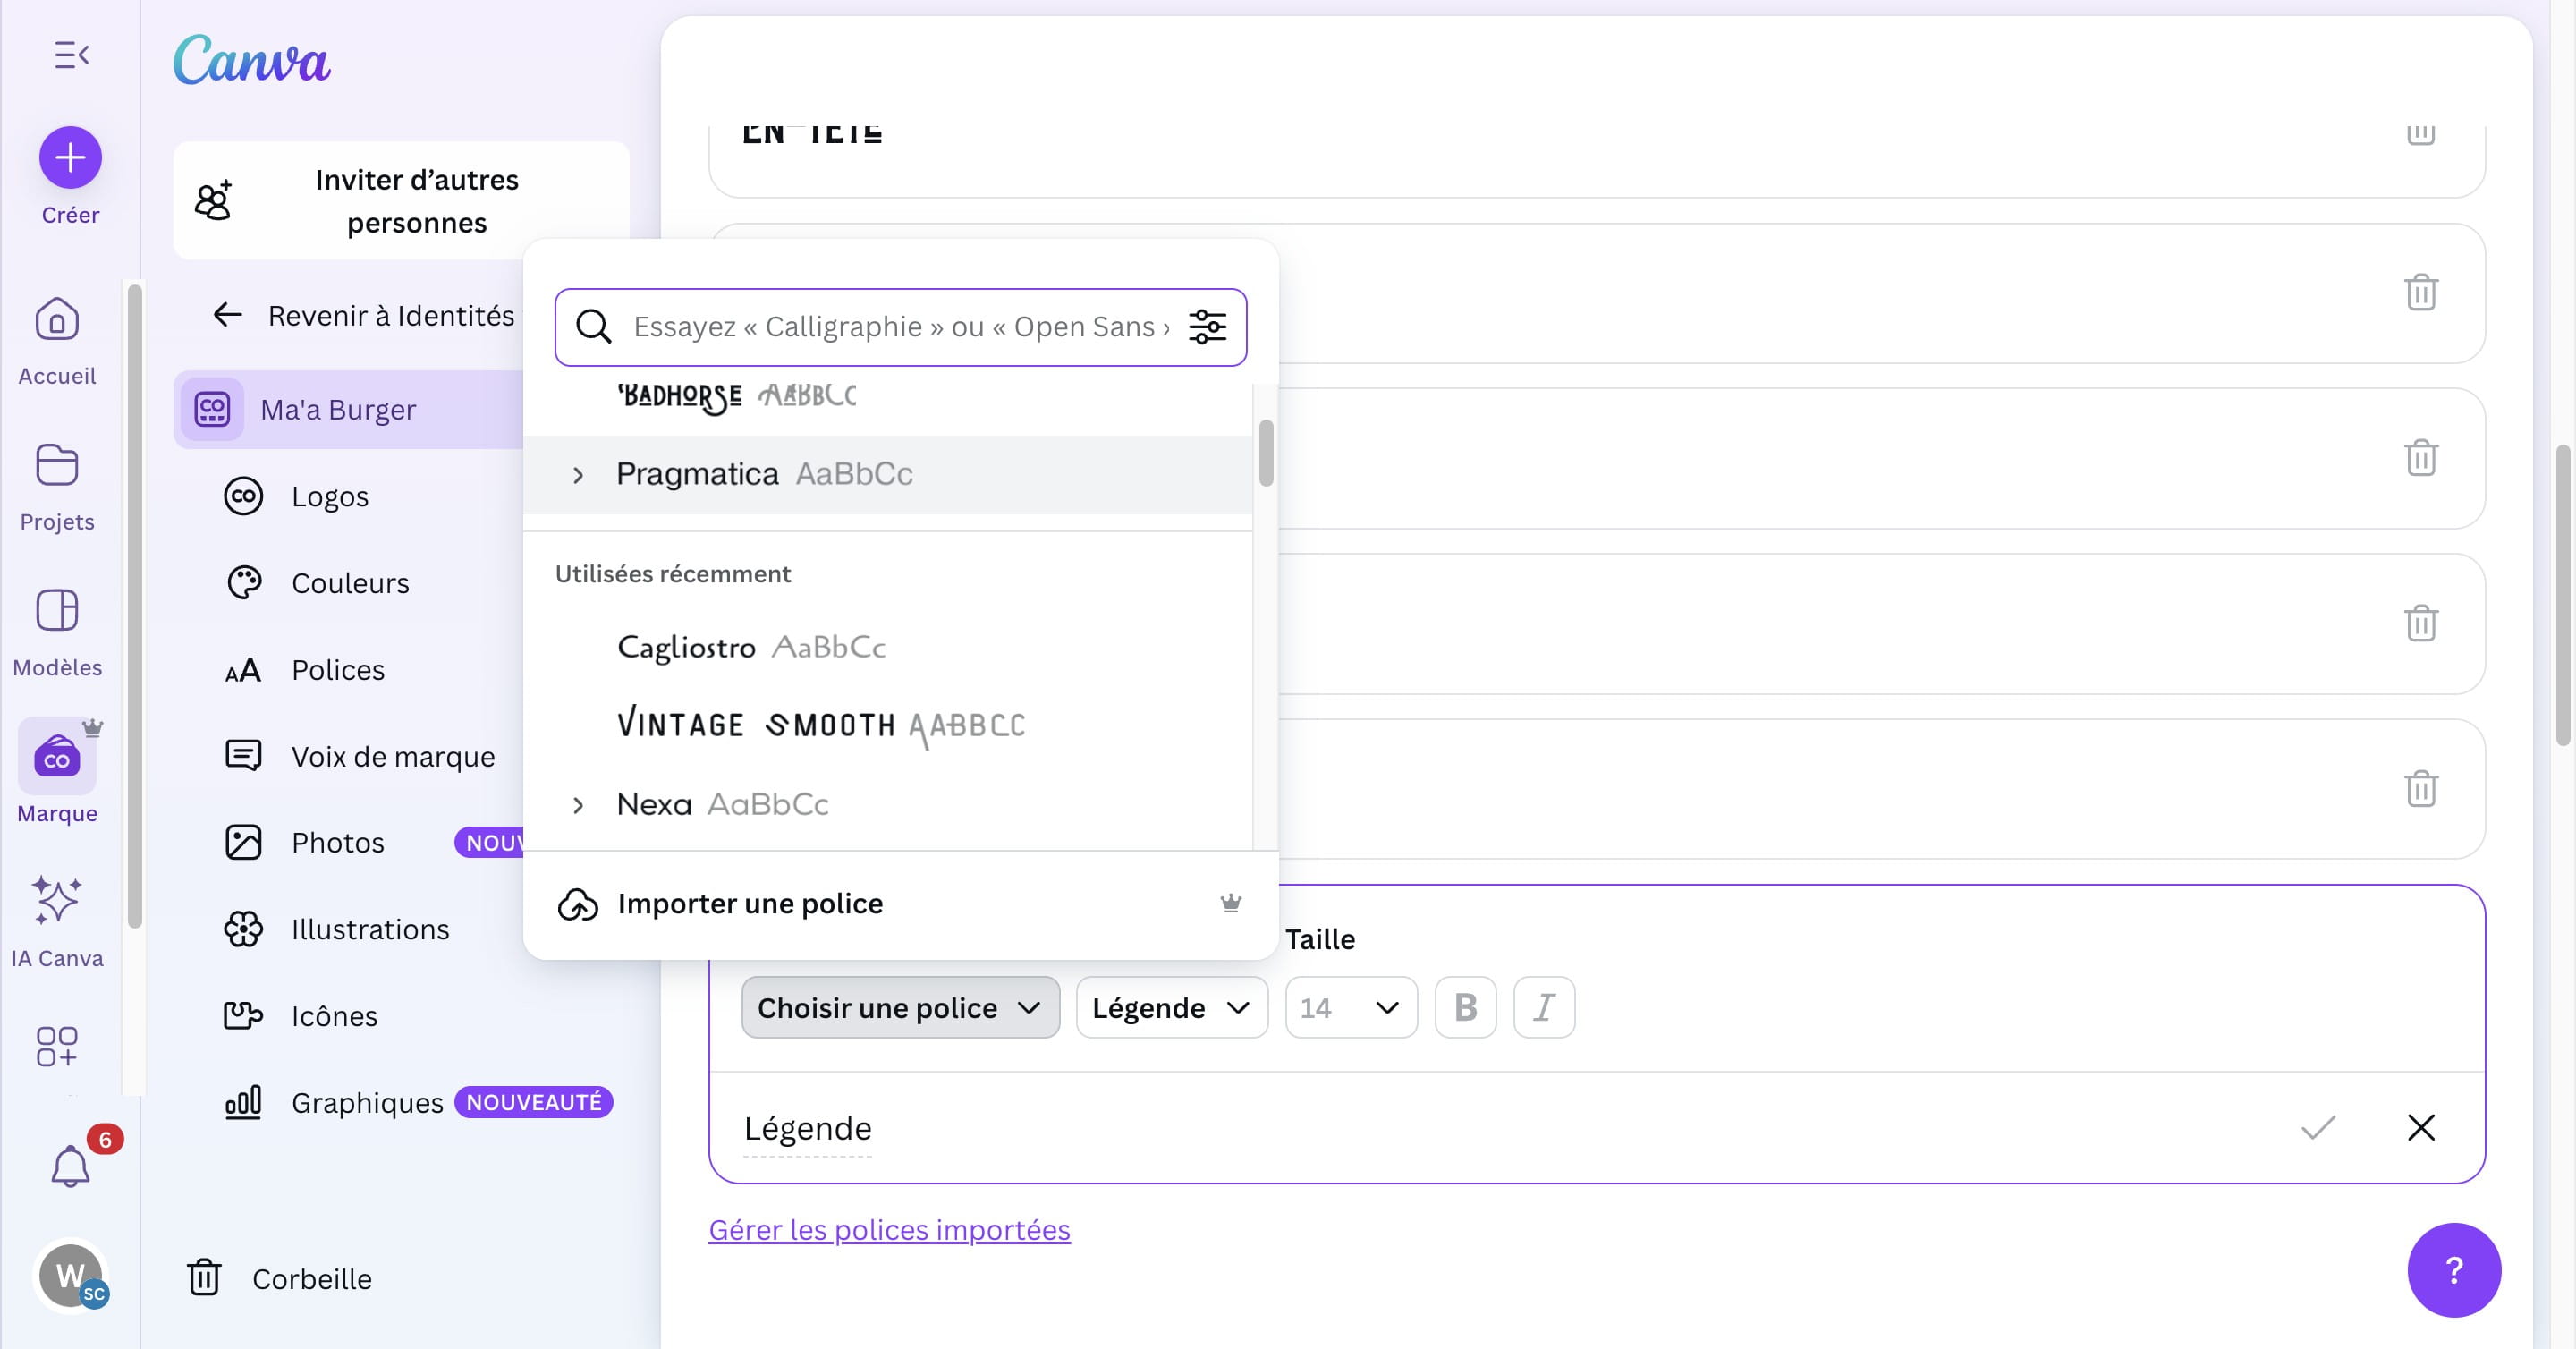Expand the Nexa font family
This screenshot has height=1349, width=2576.
[579, 805]
